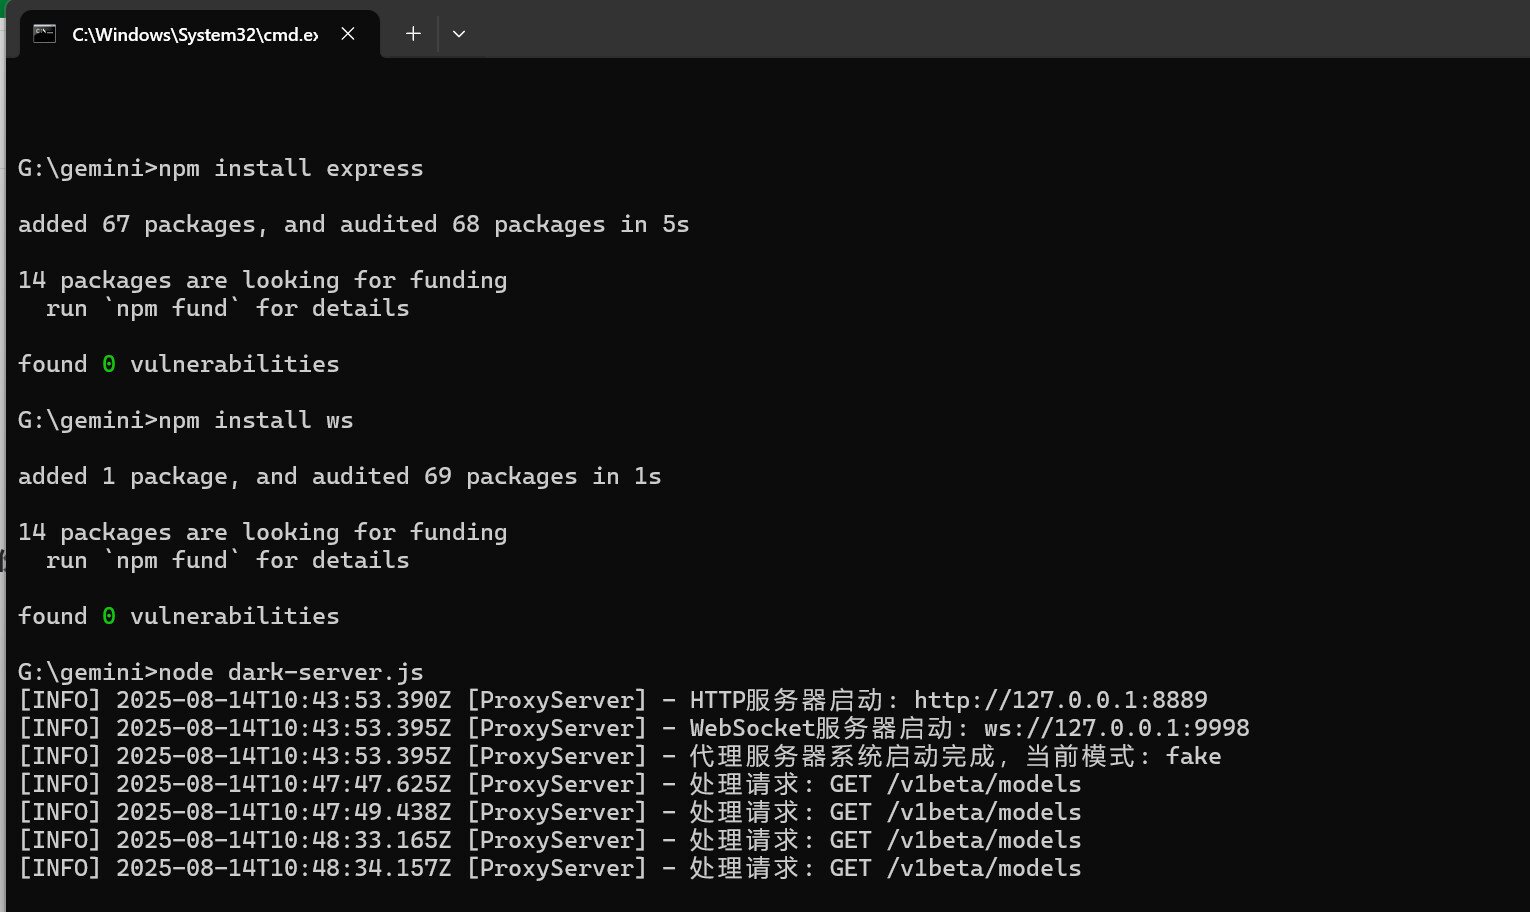The height and width of the screenshot is (912, 1530).
Task: Click the 'node dark-server.js' command line
Action: [290, 672]
